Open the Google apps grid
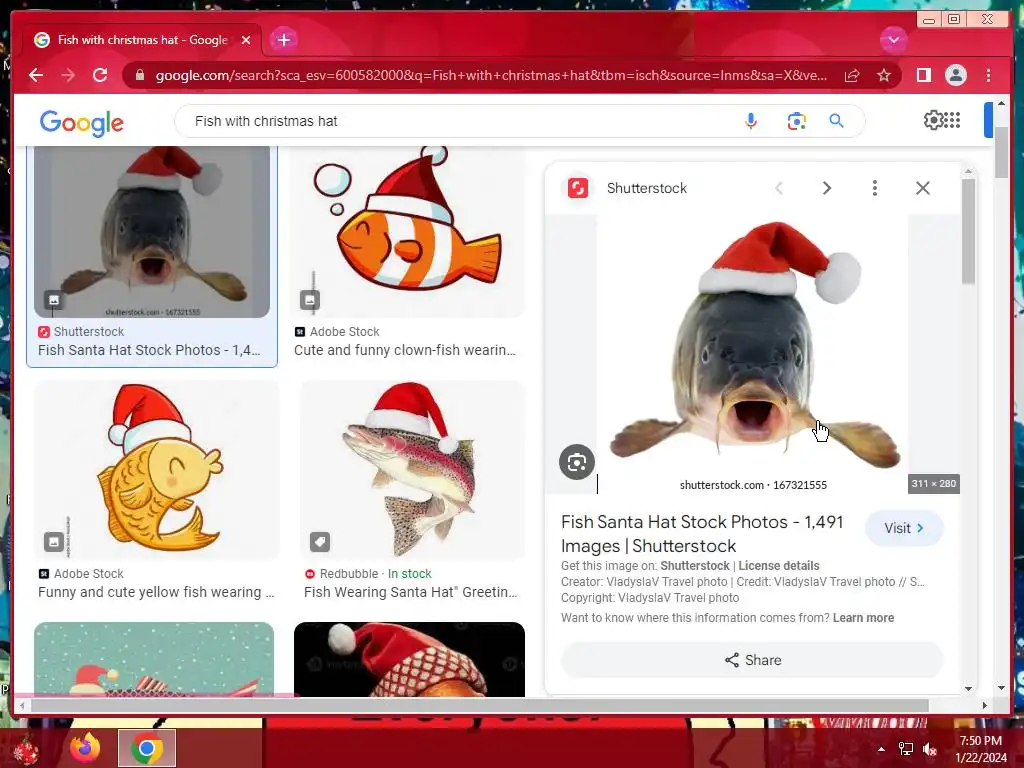Image resolution: width=1024 pixels, height=768 pixels. coord(952,120)
